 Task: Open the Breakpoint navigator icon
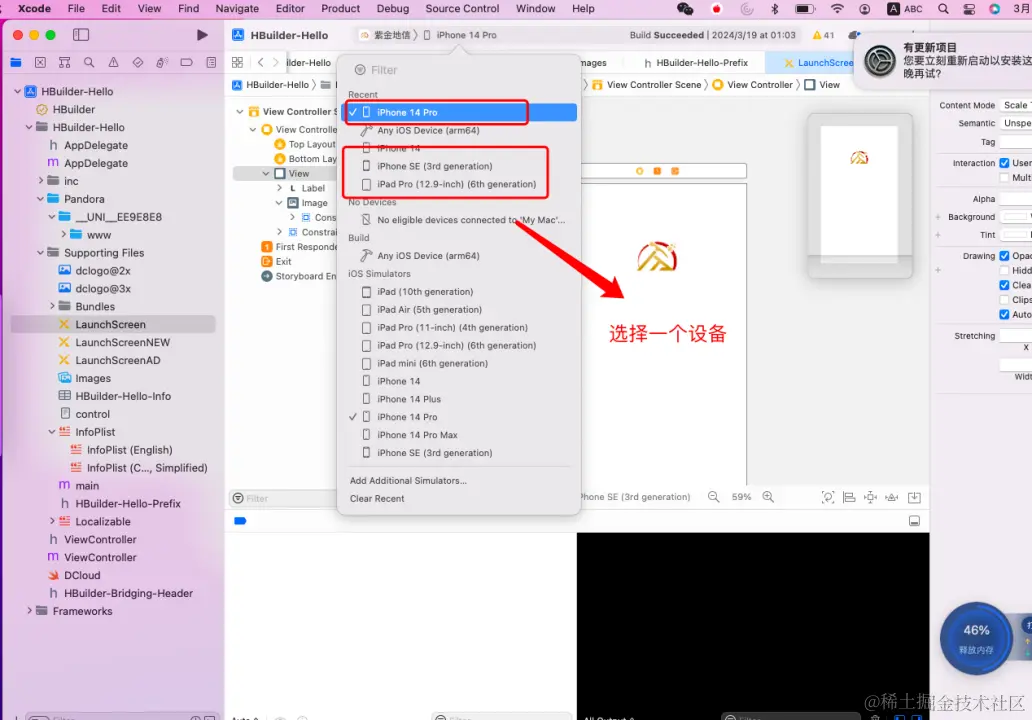click(x=186, y=63)
